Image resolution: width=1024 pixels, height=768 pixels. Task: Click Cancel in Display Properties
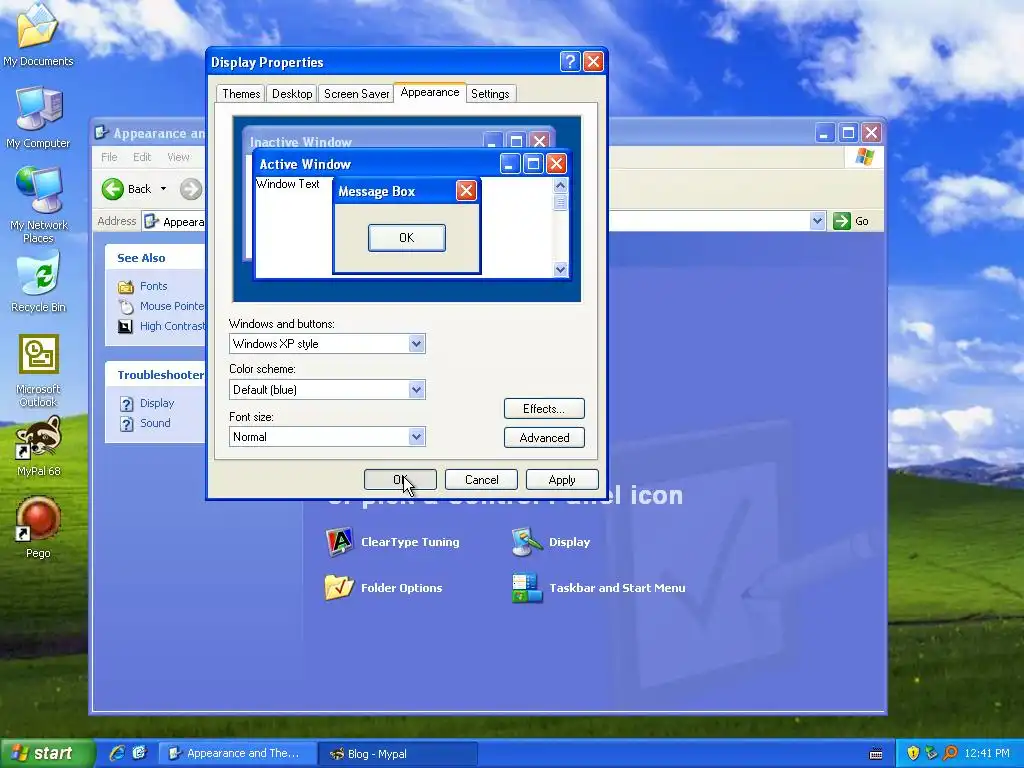(481, 479)
